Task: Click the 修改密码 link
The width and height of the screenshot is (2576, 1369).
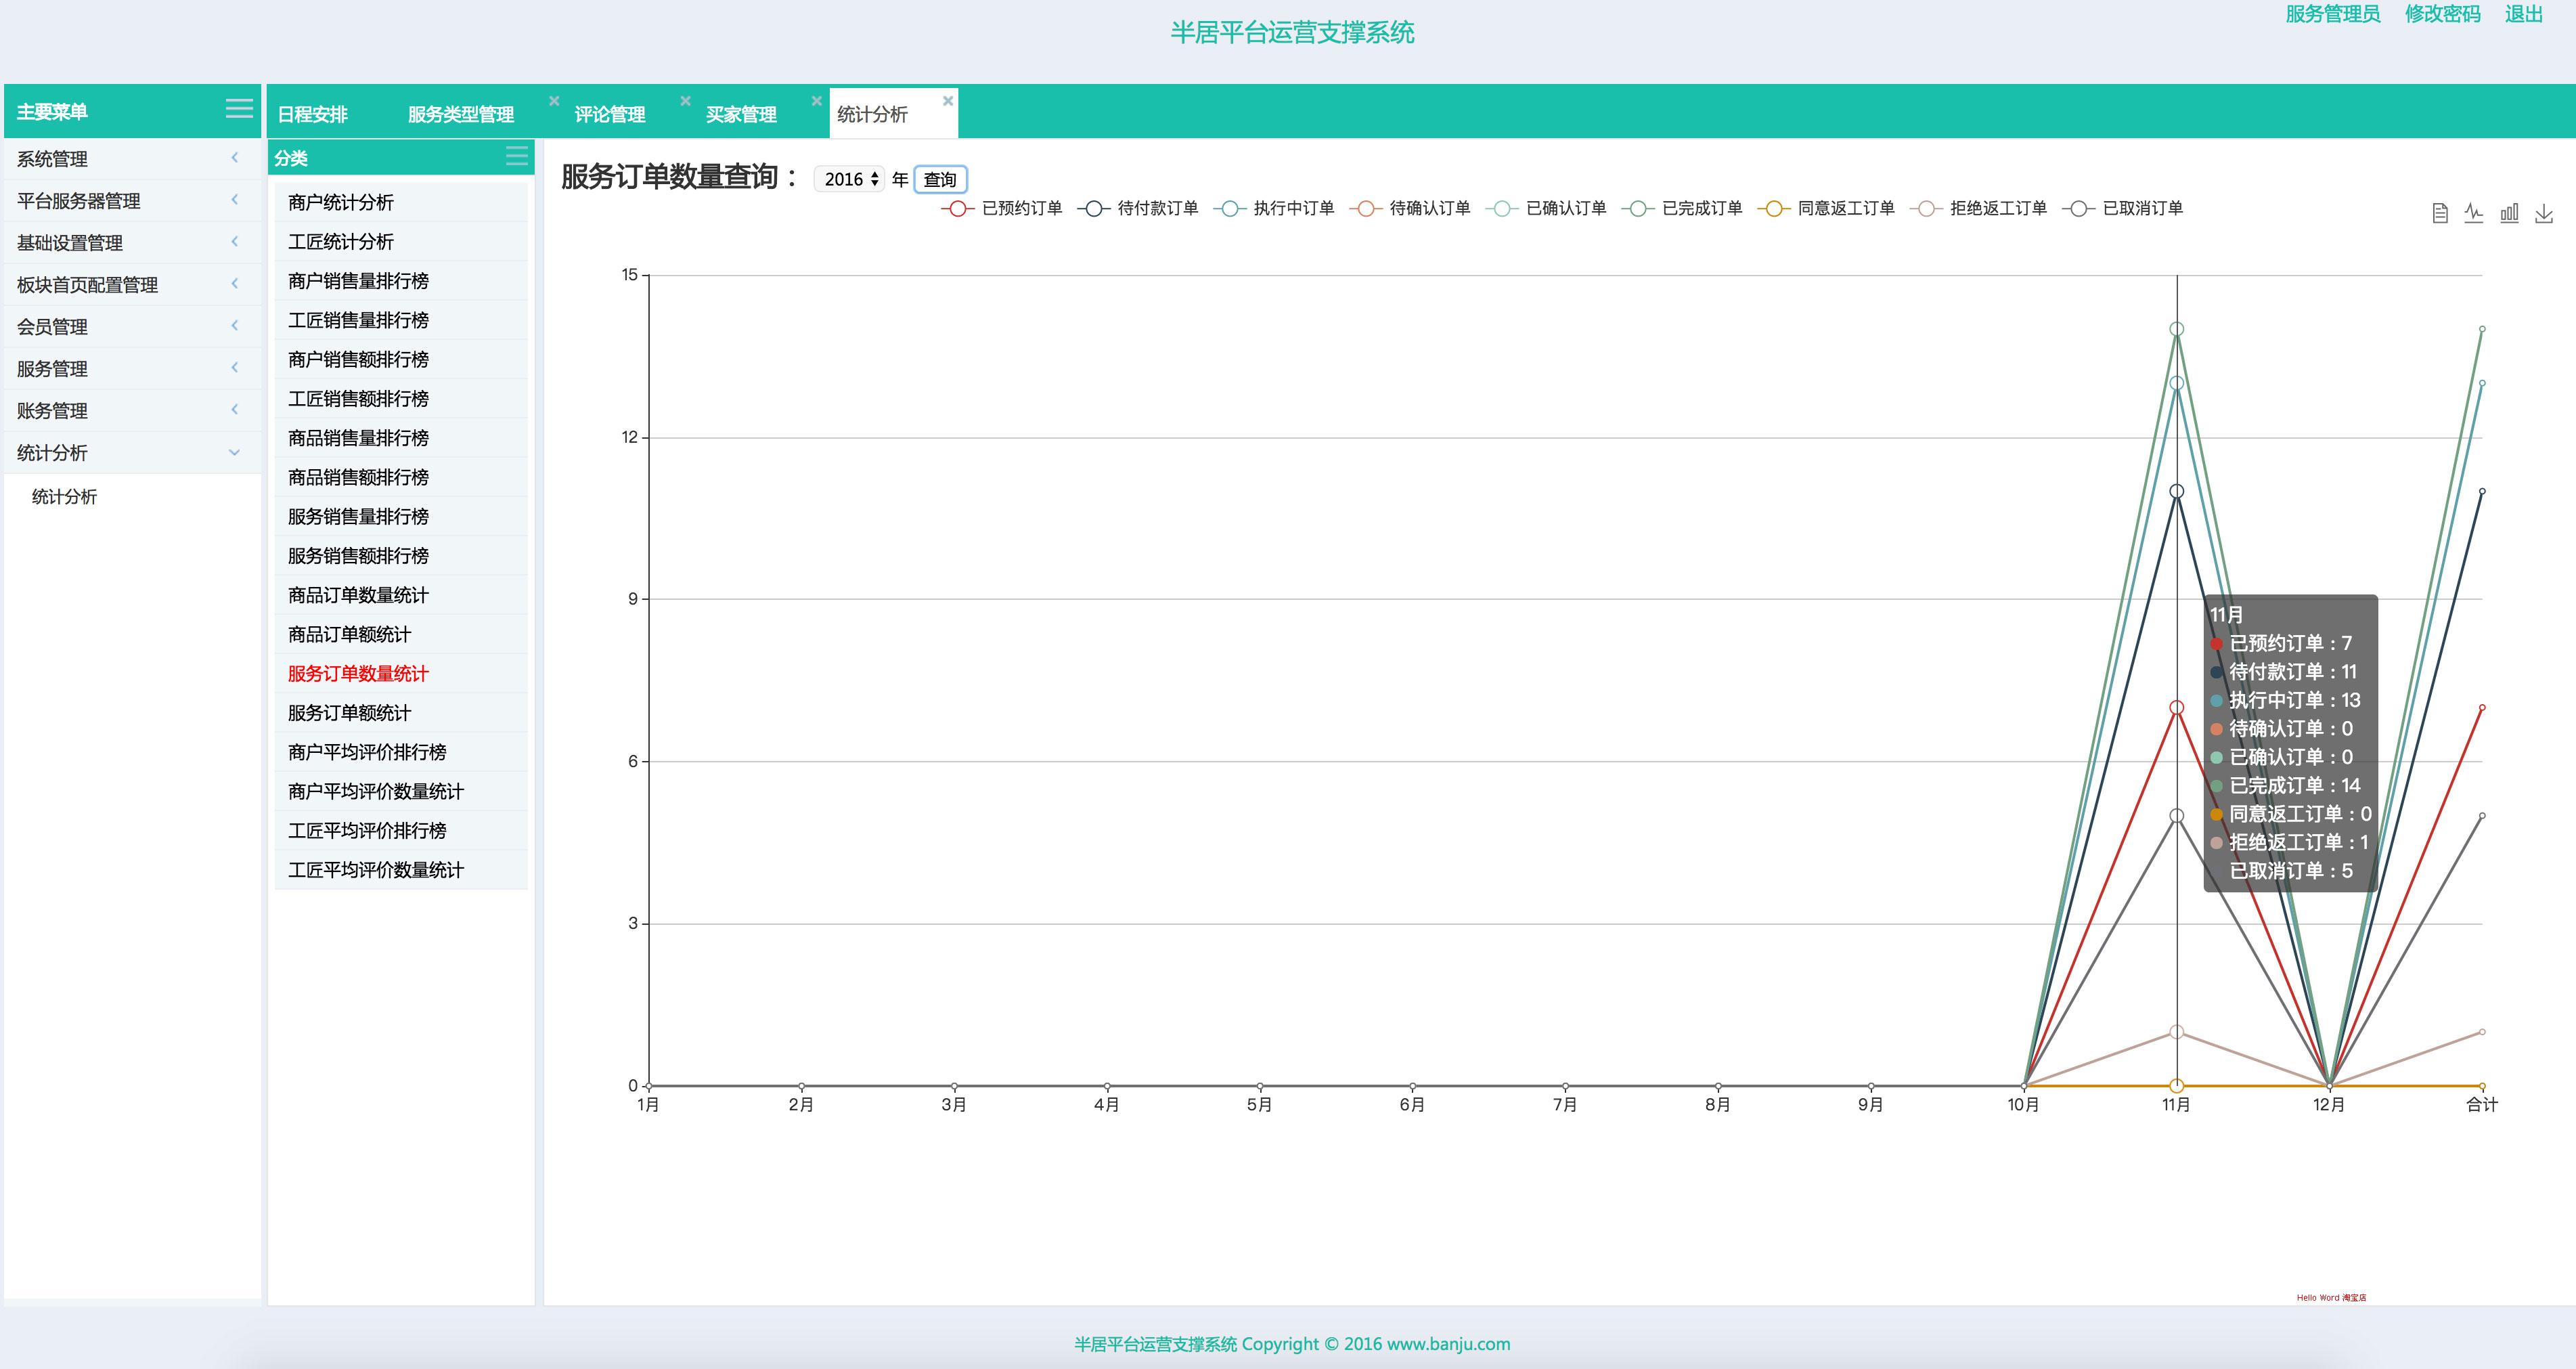Action: pyautogui.click(x=2441, y=14)
